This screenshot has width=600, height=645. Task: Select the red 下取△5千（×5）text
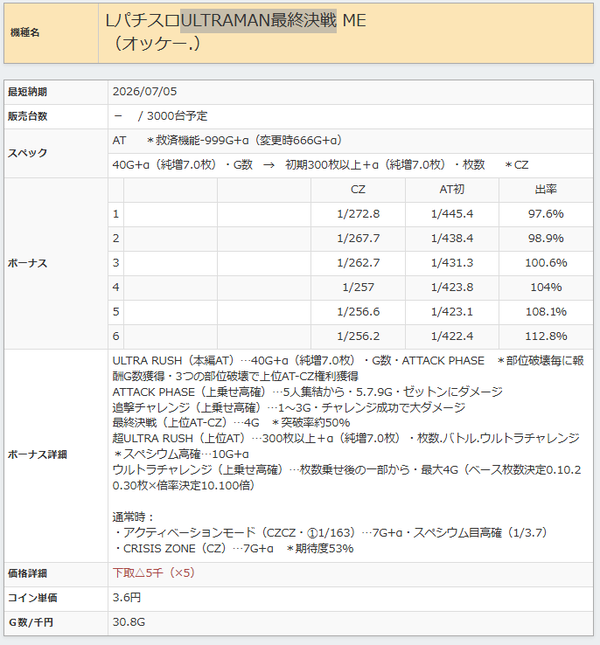click(x=154, y=573)
